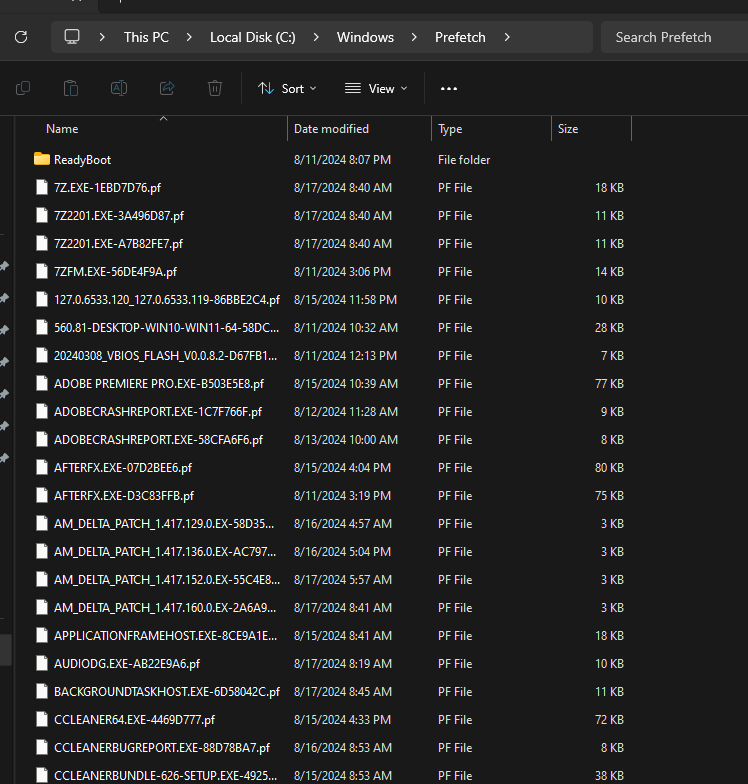748x784 pixels.
Task: Select the ReadyBoot folder icon
Action: point(42,159)
